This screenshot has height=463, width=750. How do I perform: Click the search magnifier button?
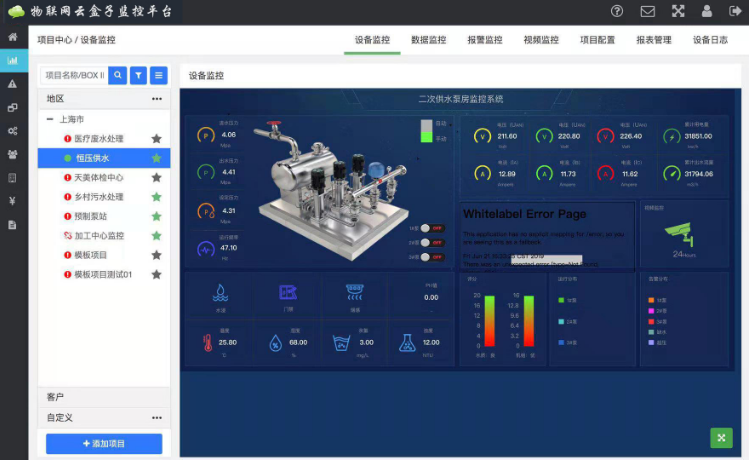tap(118, 75)
